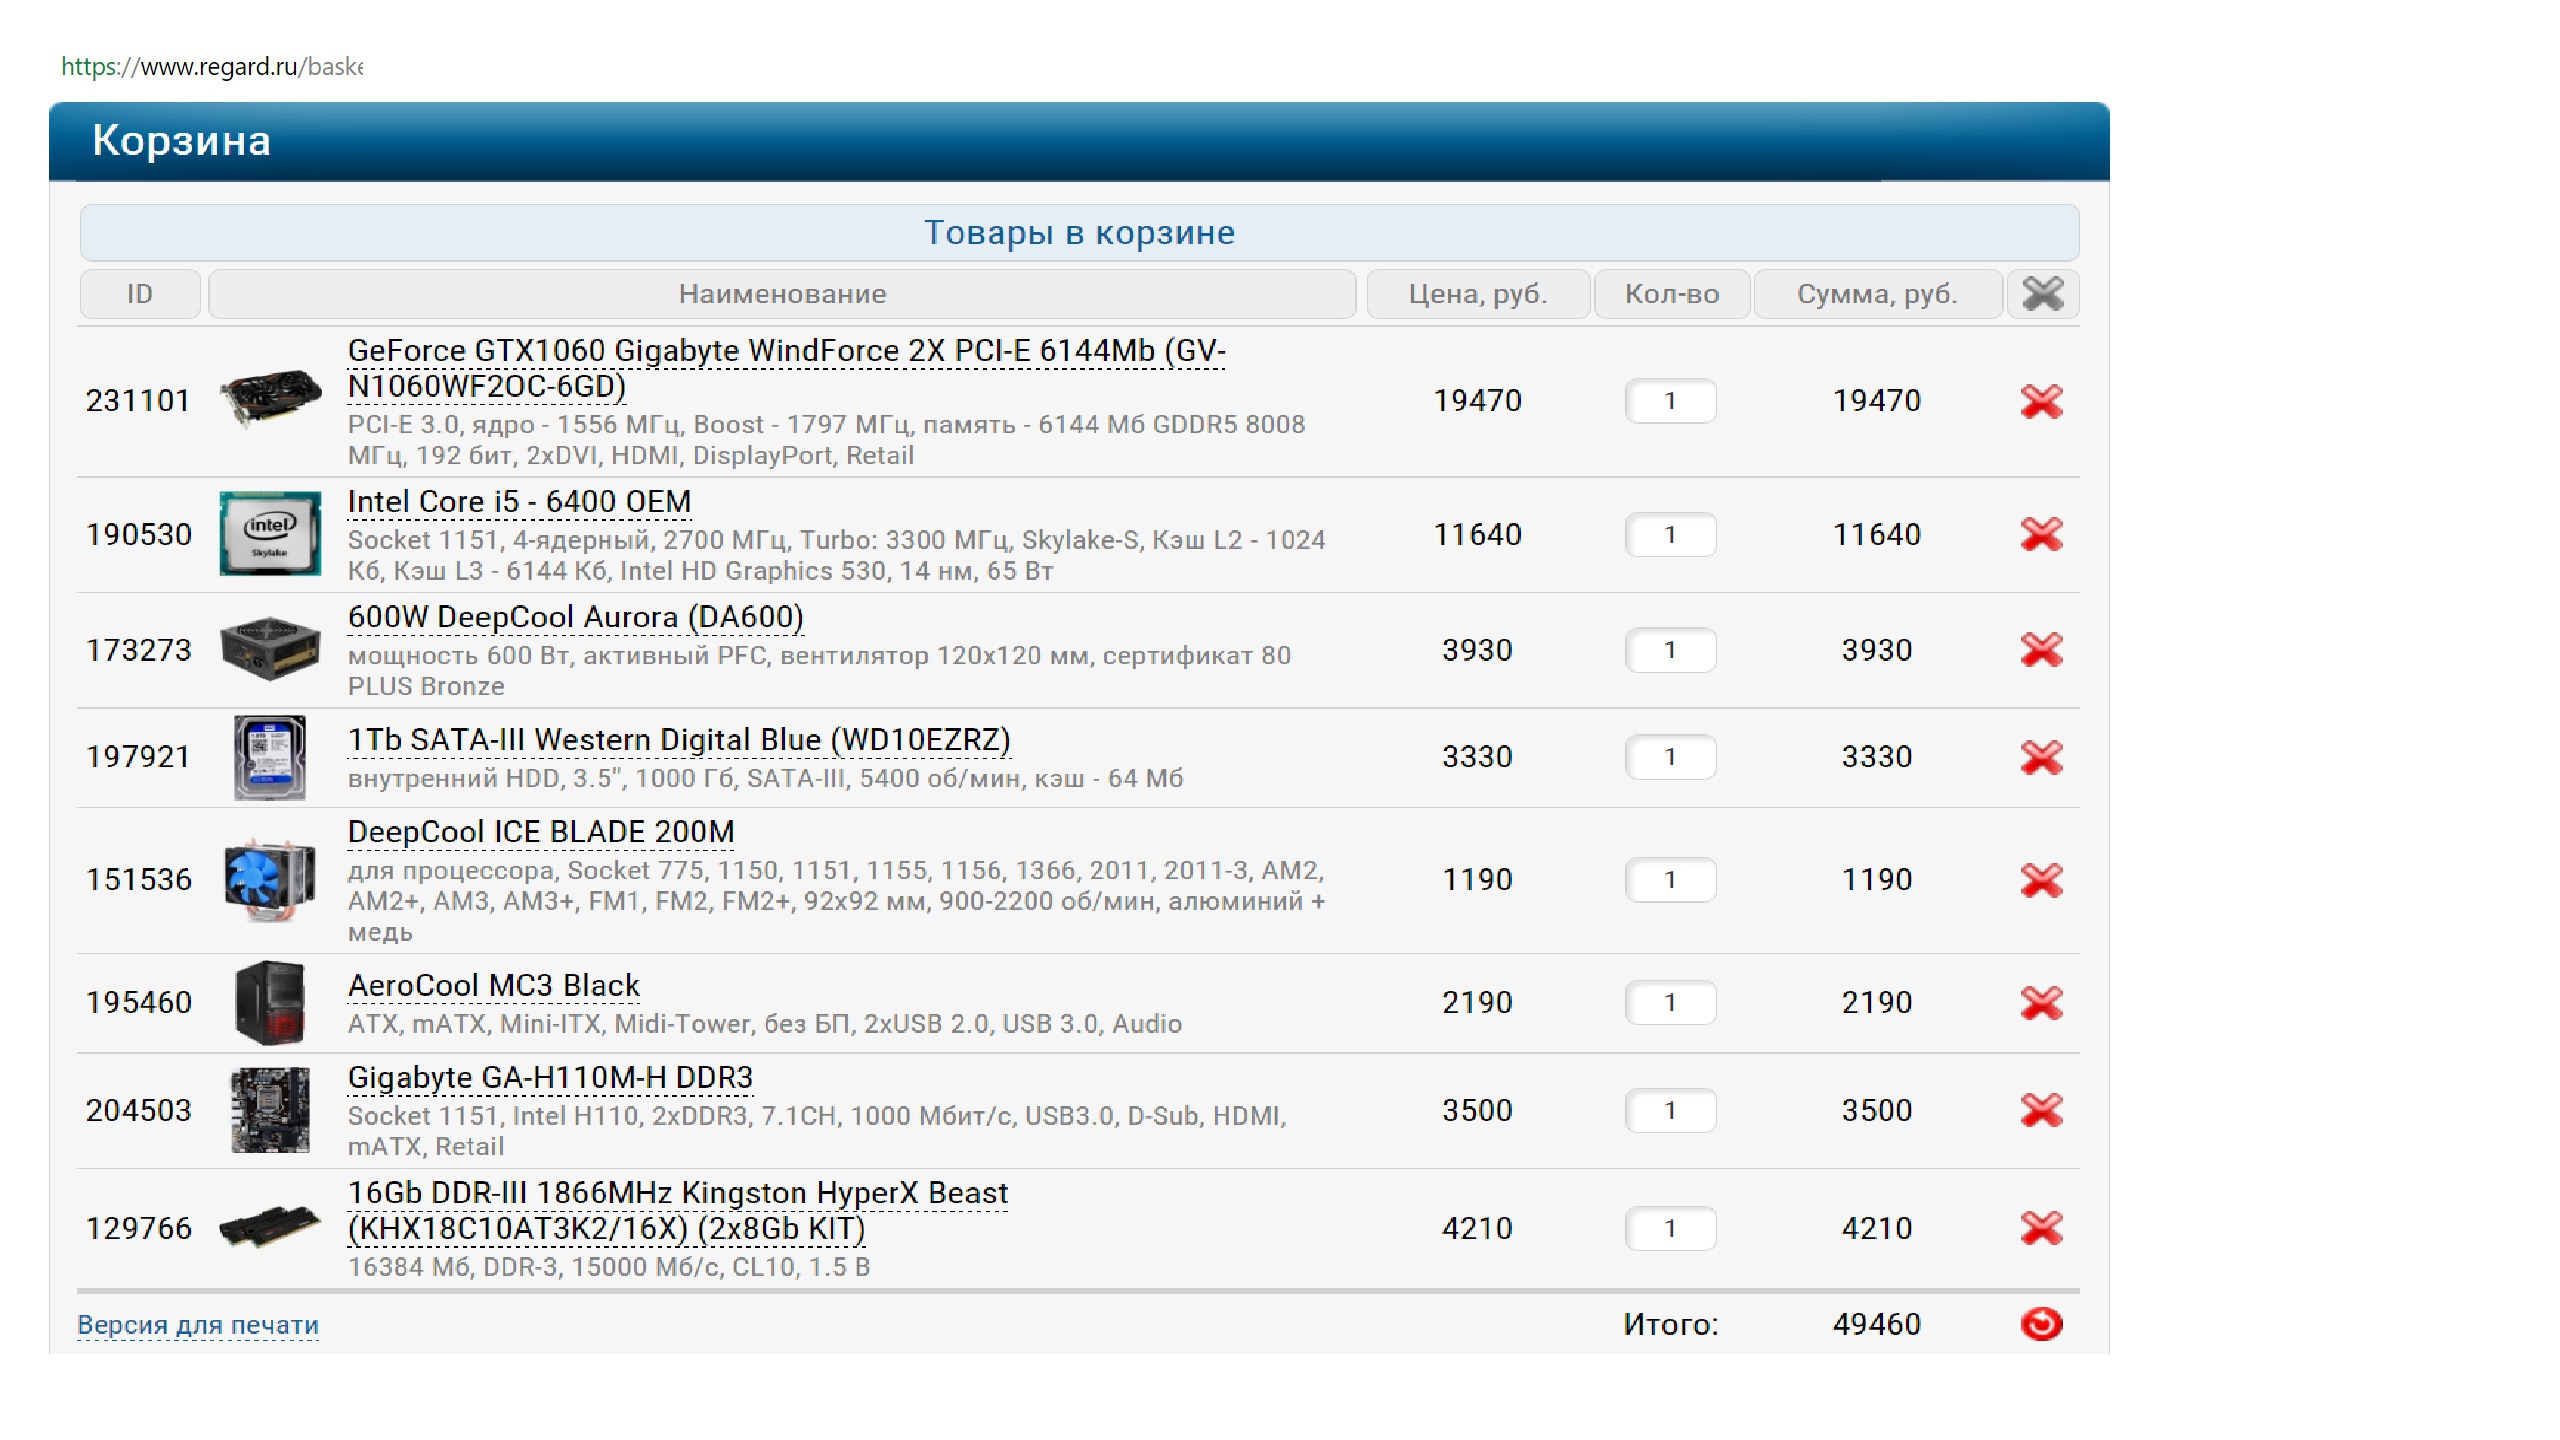The image size is (2560, 1440).
Task: Remove DeepCool ICE BLADE 200M cooler
Action: (x=2041, y=880)
